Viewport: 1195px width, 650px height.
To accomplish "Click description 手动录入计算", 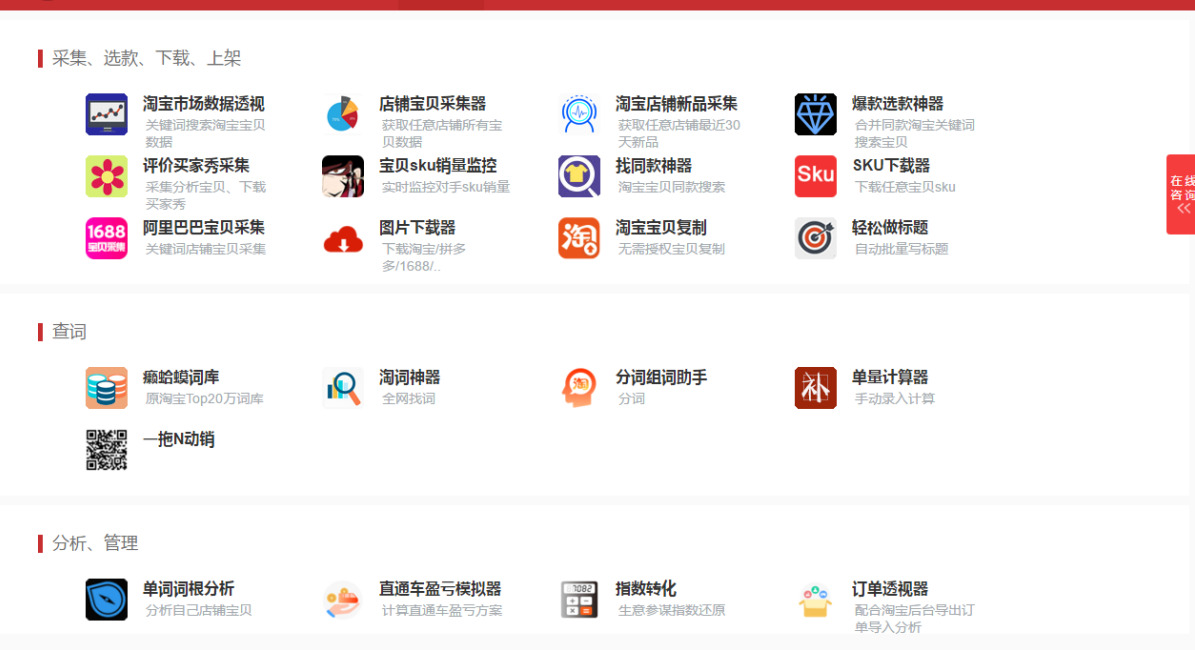I will (x=894, y=399).
